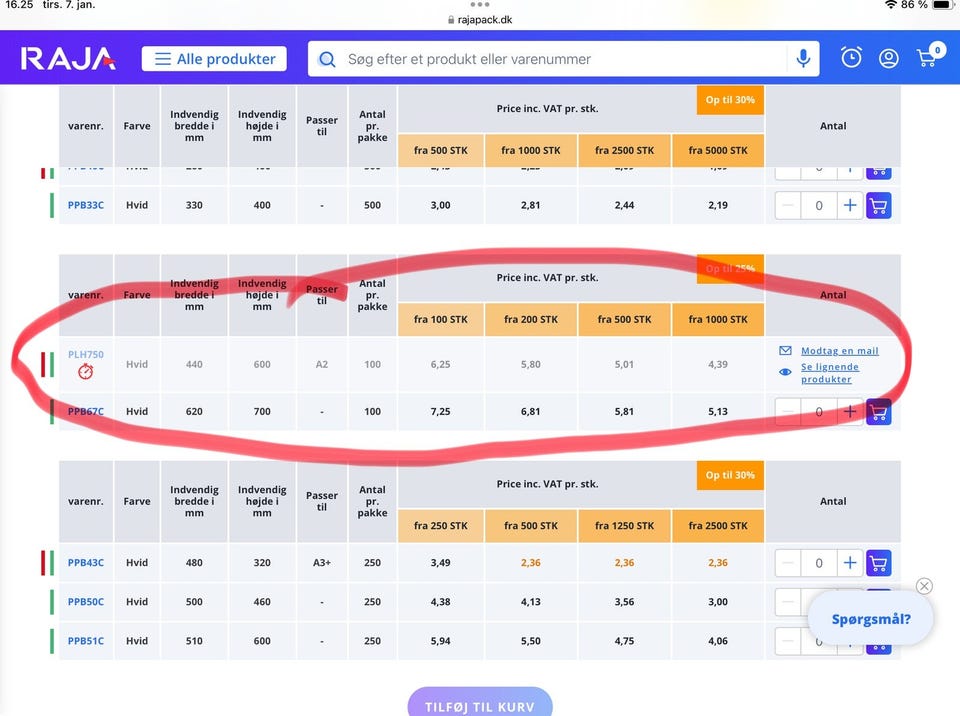The width and height of the screenshot is (960, 716).
Task: Tap the microphone voice search icon
Action: point(802,59)
